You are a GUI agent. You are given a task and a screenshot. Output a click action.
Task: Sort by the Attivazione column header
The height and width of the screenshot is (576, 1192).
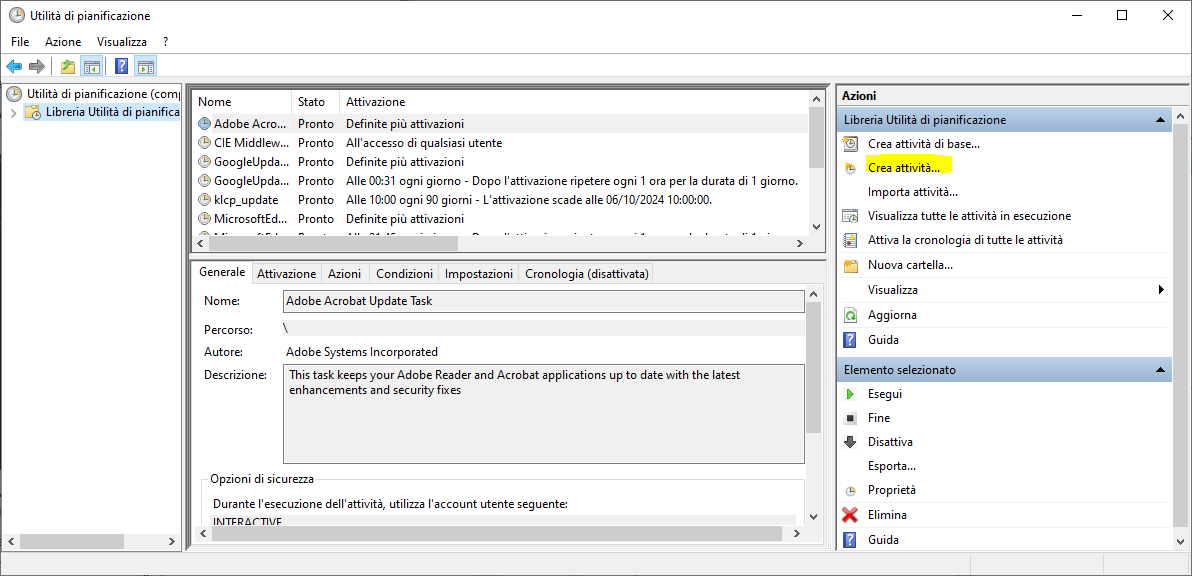click(x=574, y=102)
